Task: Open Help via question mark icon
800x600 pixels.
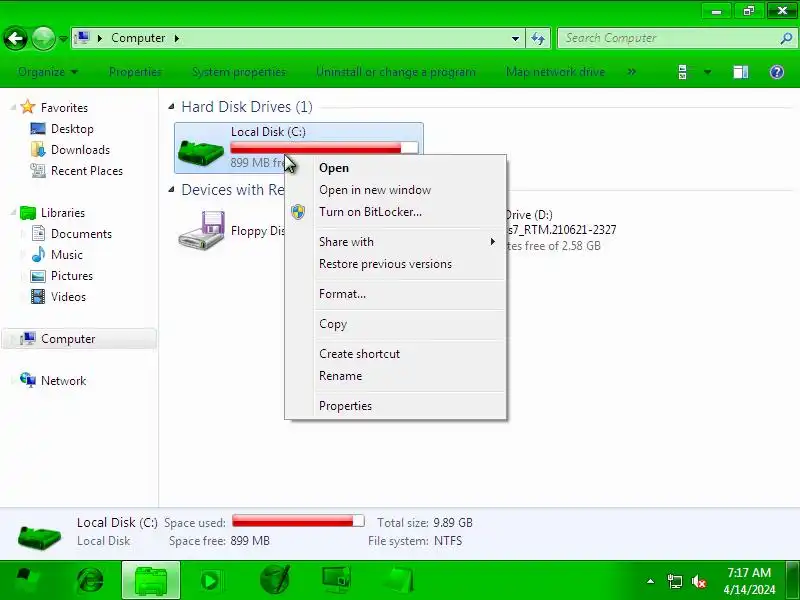Action: (777, 72)
